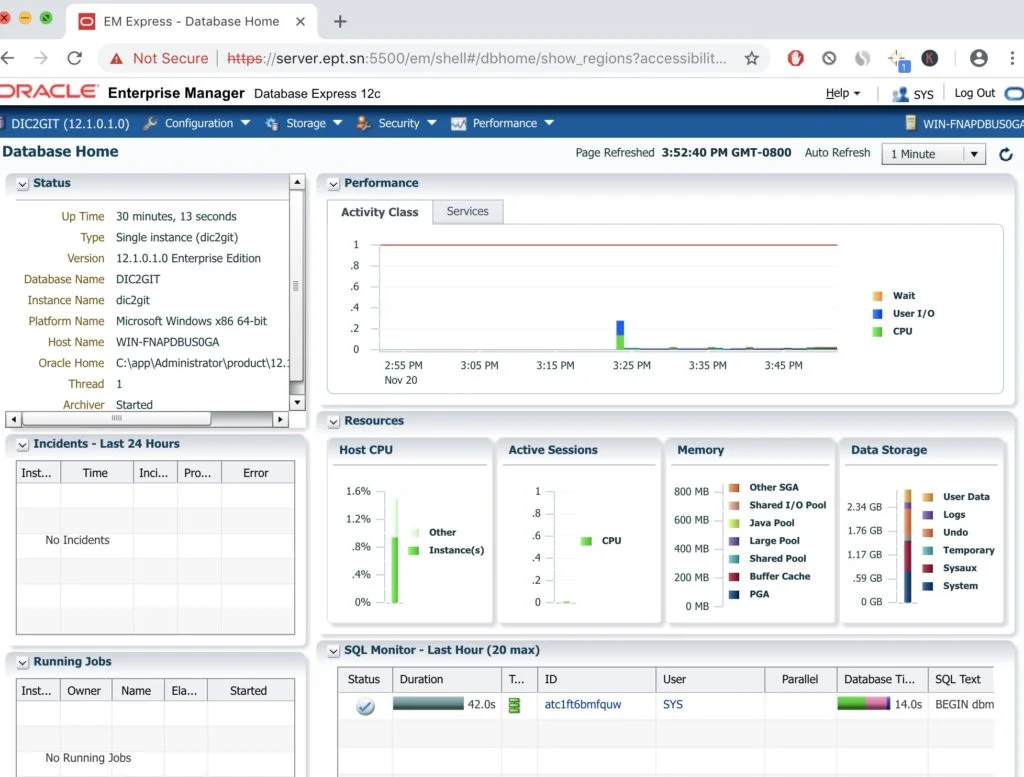Click User I/O legend color swatch
The height and width of the screenshot is (777, 1024).
878,313
